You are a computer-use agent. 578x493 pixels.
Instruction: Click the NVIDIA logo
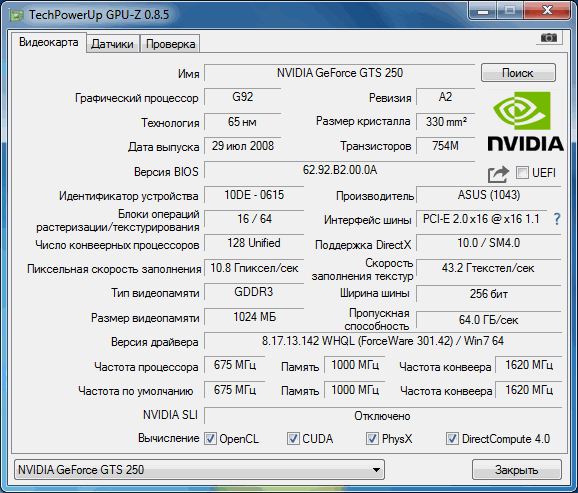click(525, 122)
